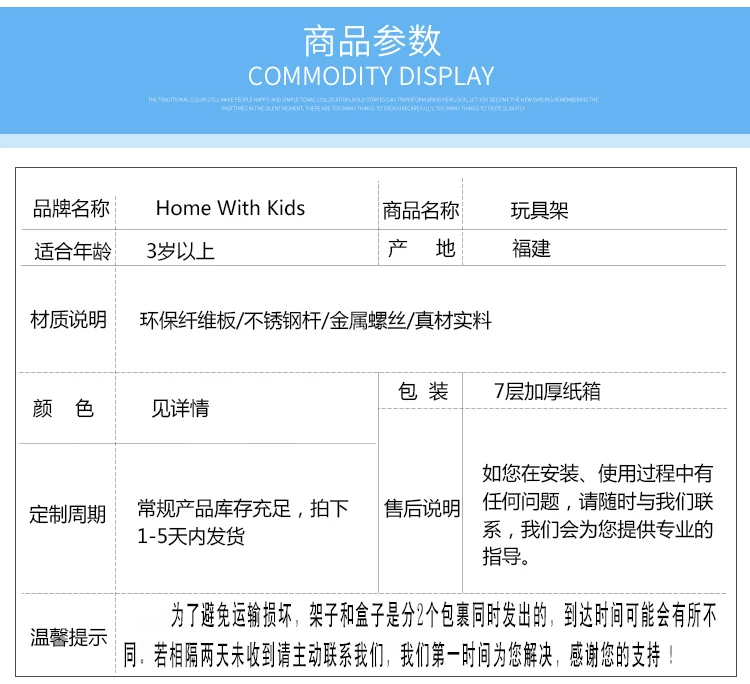Screen dimensions: 750x684
Task: Click the 若相隔两天未收到 notice line
Action: pyautogui.click(x=399, y=655)
